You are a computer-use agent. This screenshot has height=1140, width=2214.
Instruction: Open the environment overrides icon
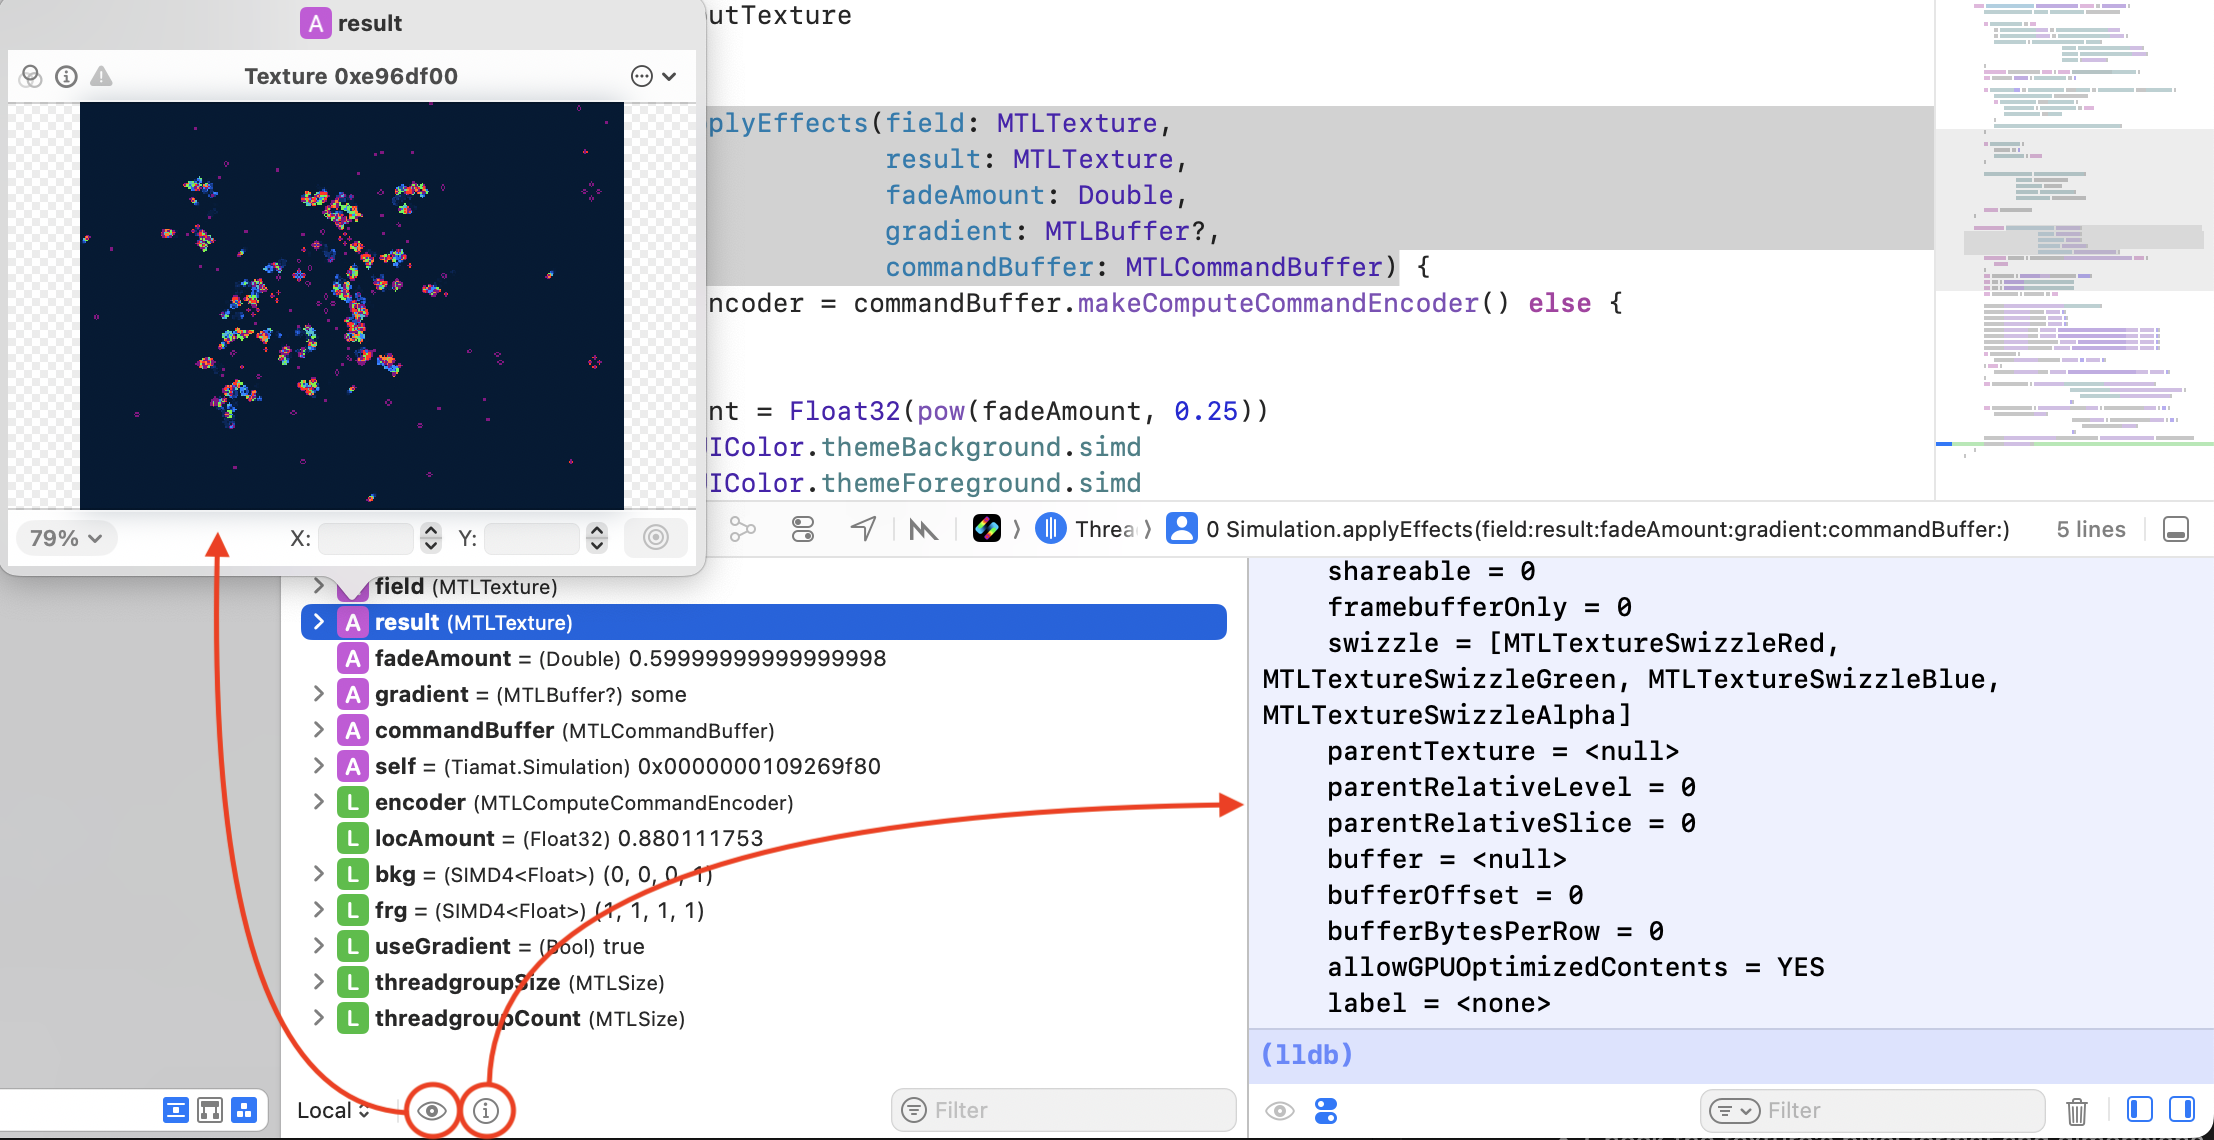click(x=803, y=529)
